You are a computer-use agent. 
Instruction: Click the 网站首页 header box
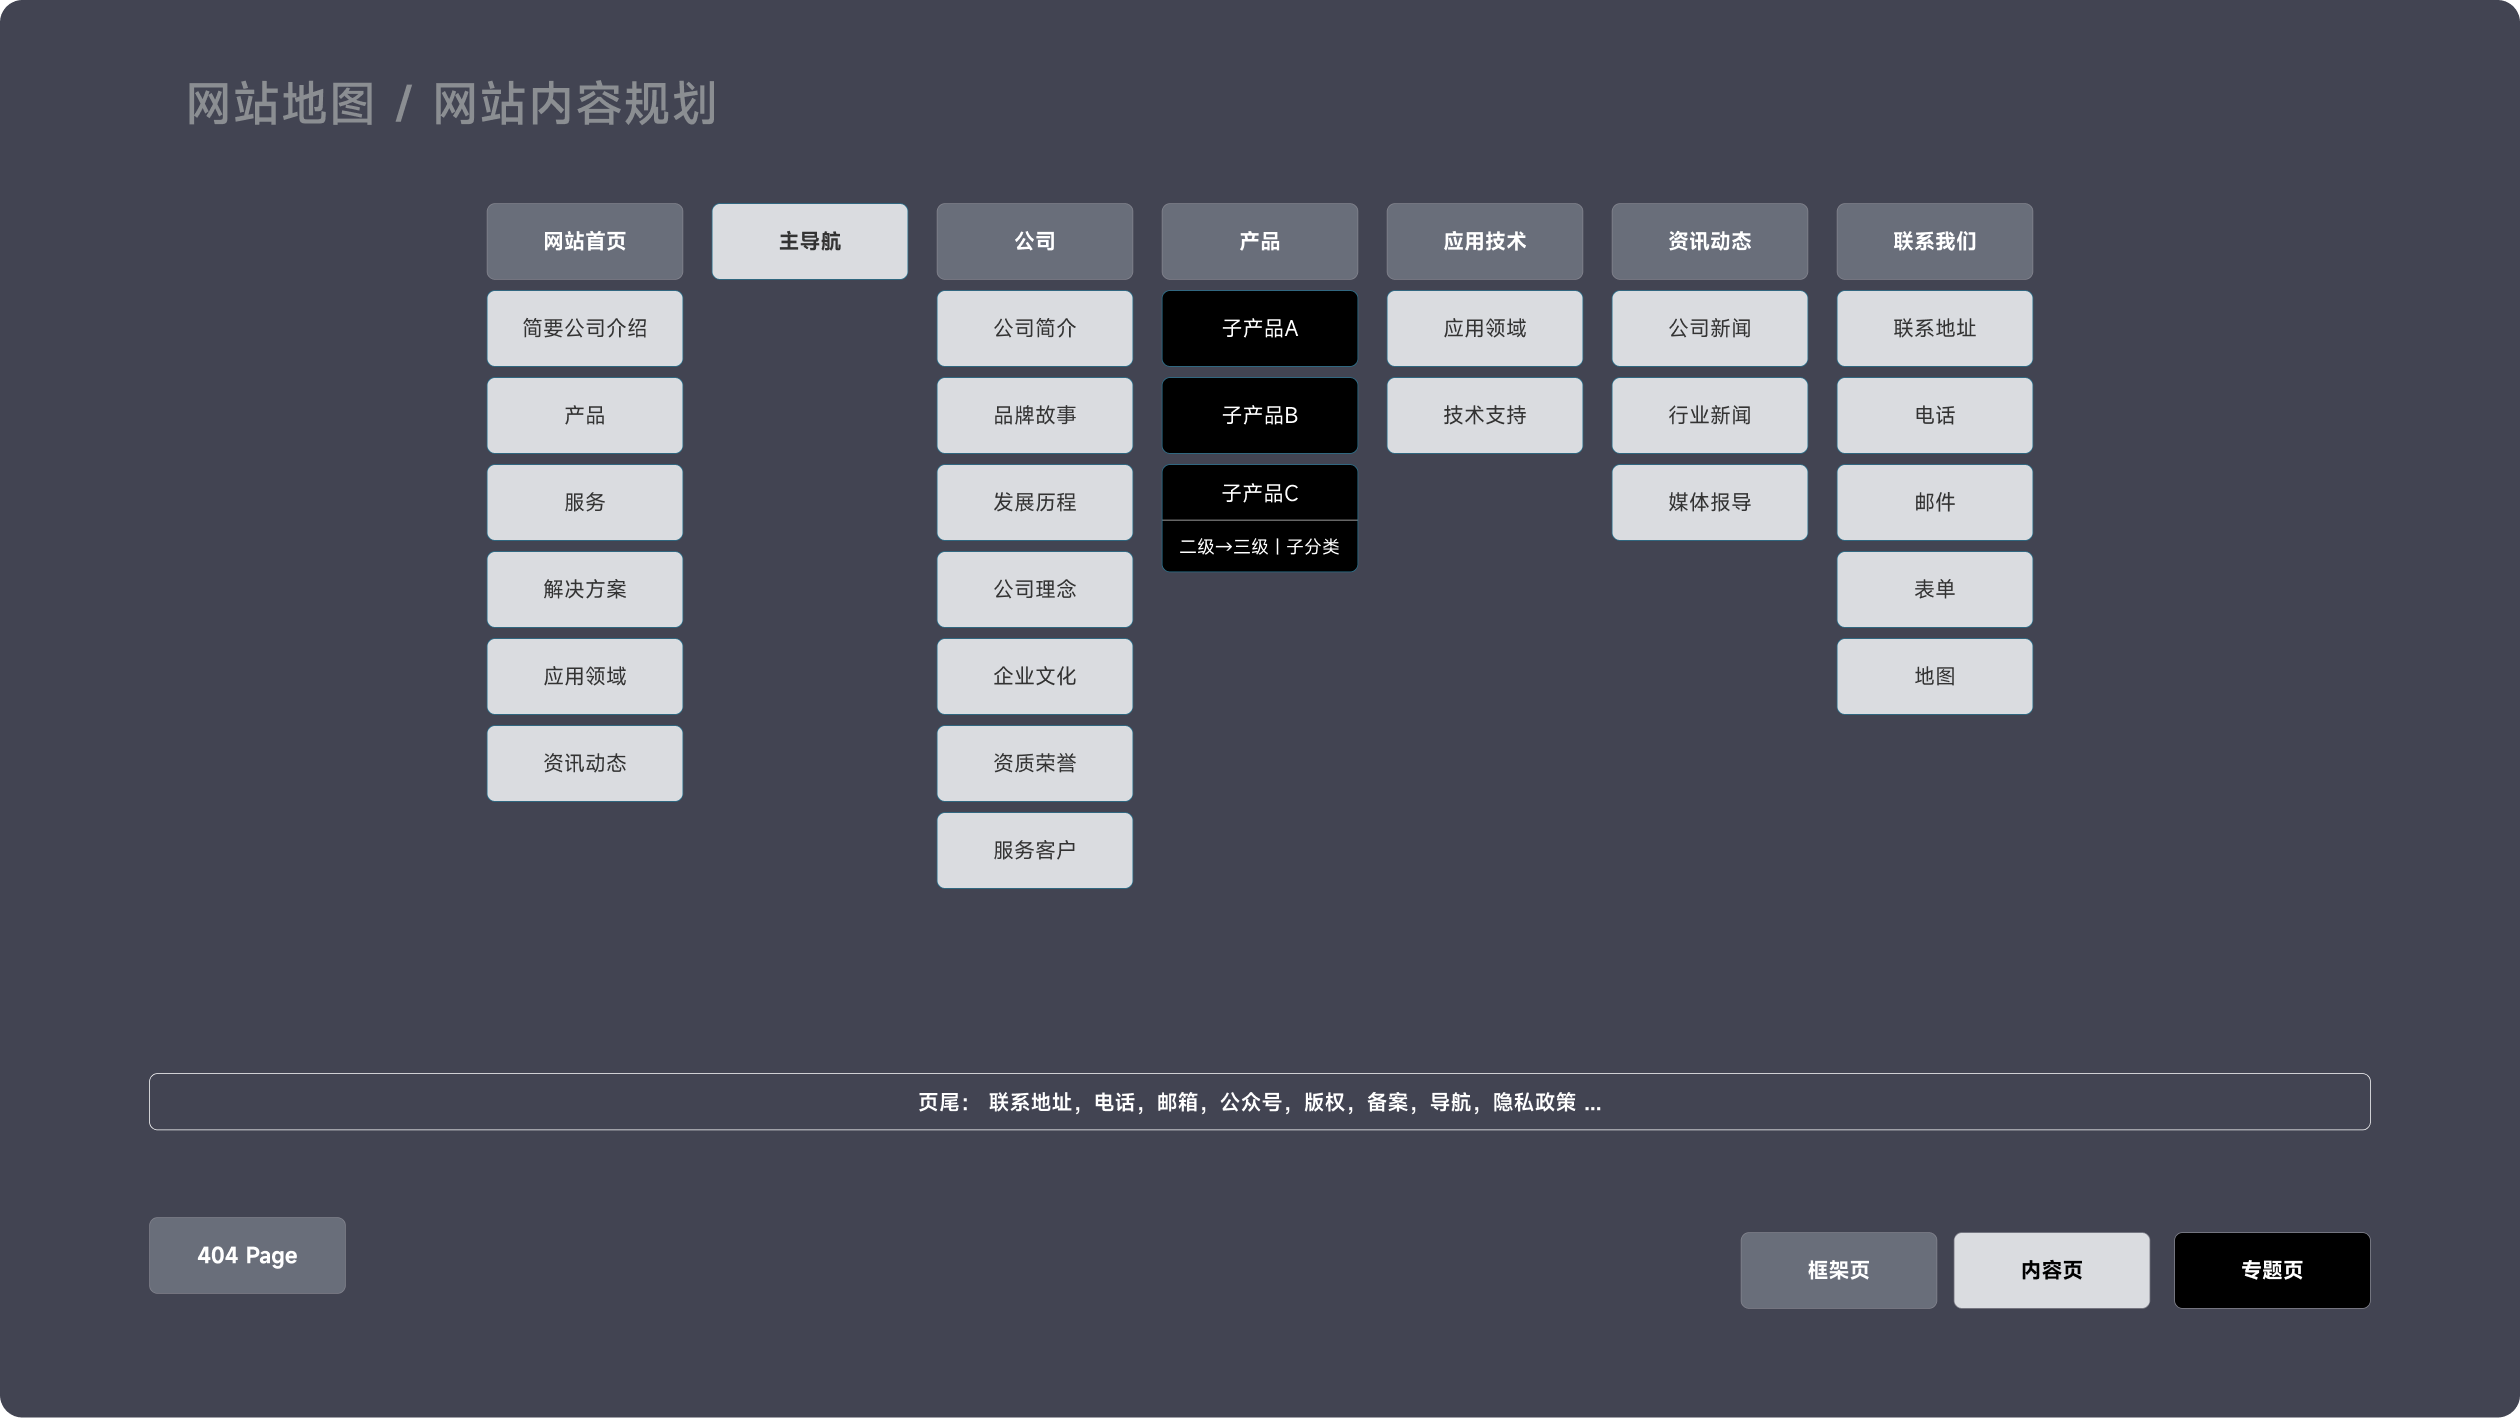tap(584, 241)
